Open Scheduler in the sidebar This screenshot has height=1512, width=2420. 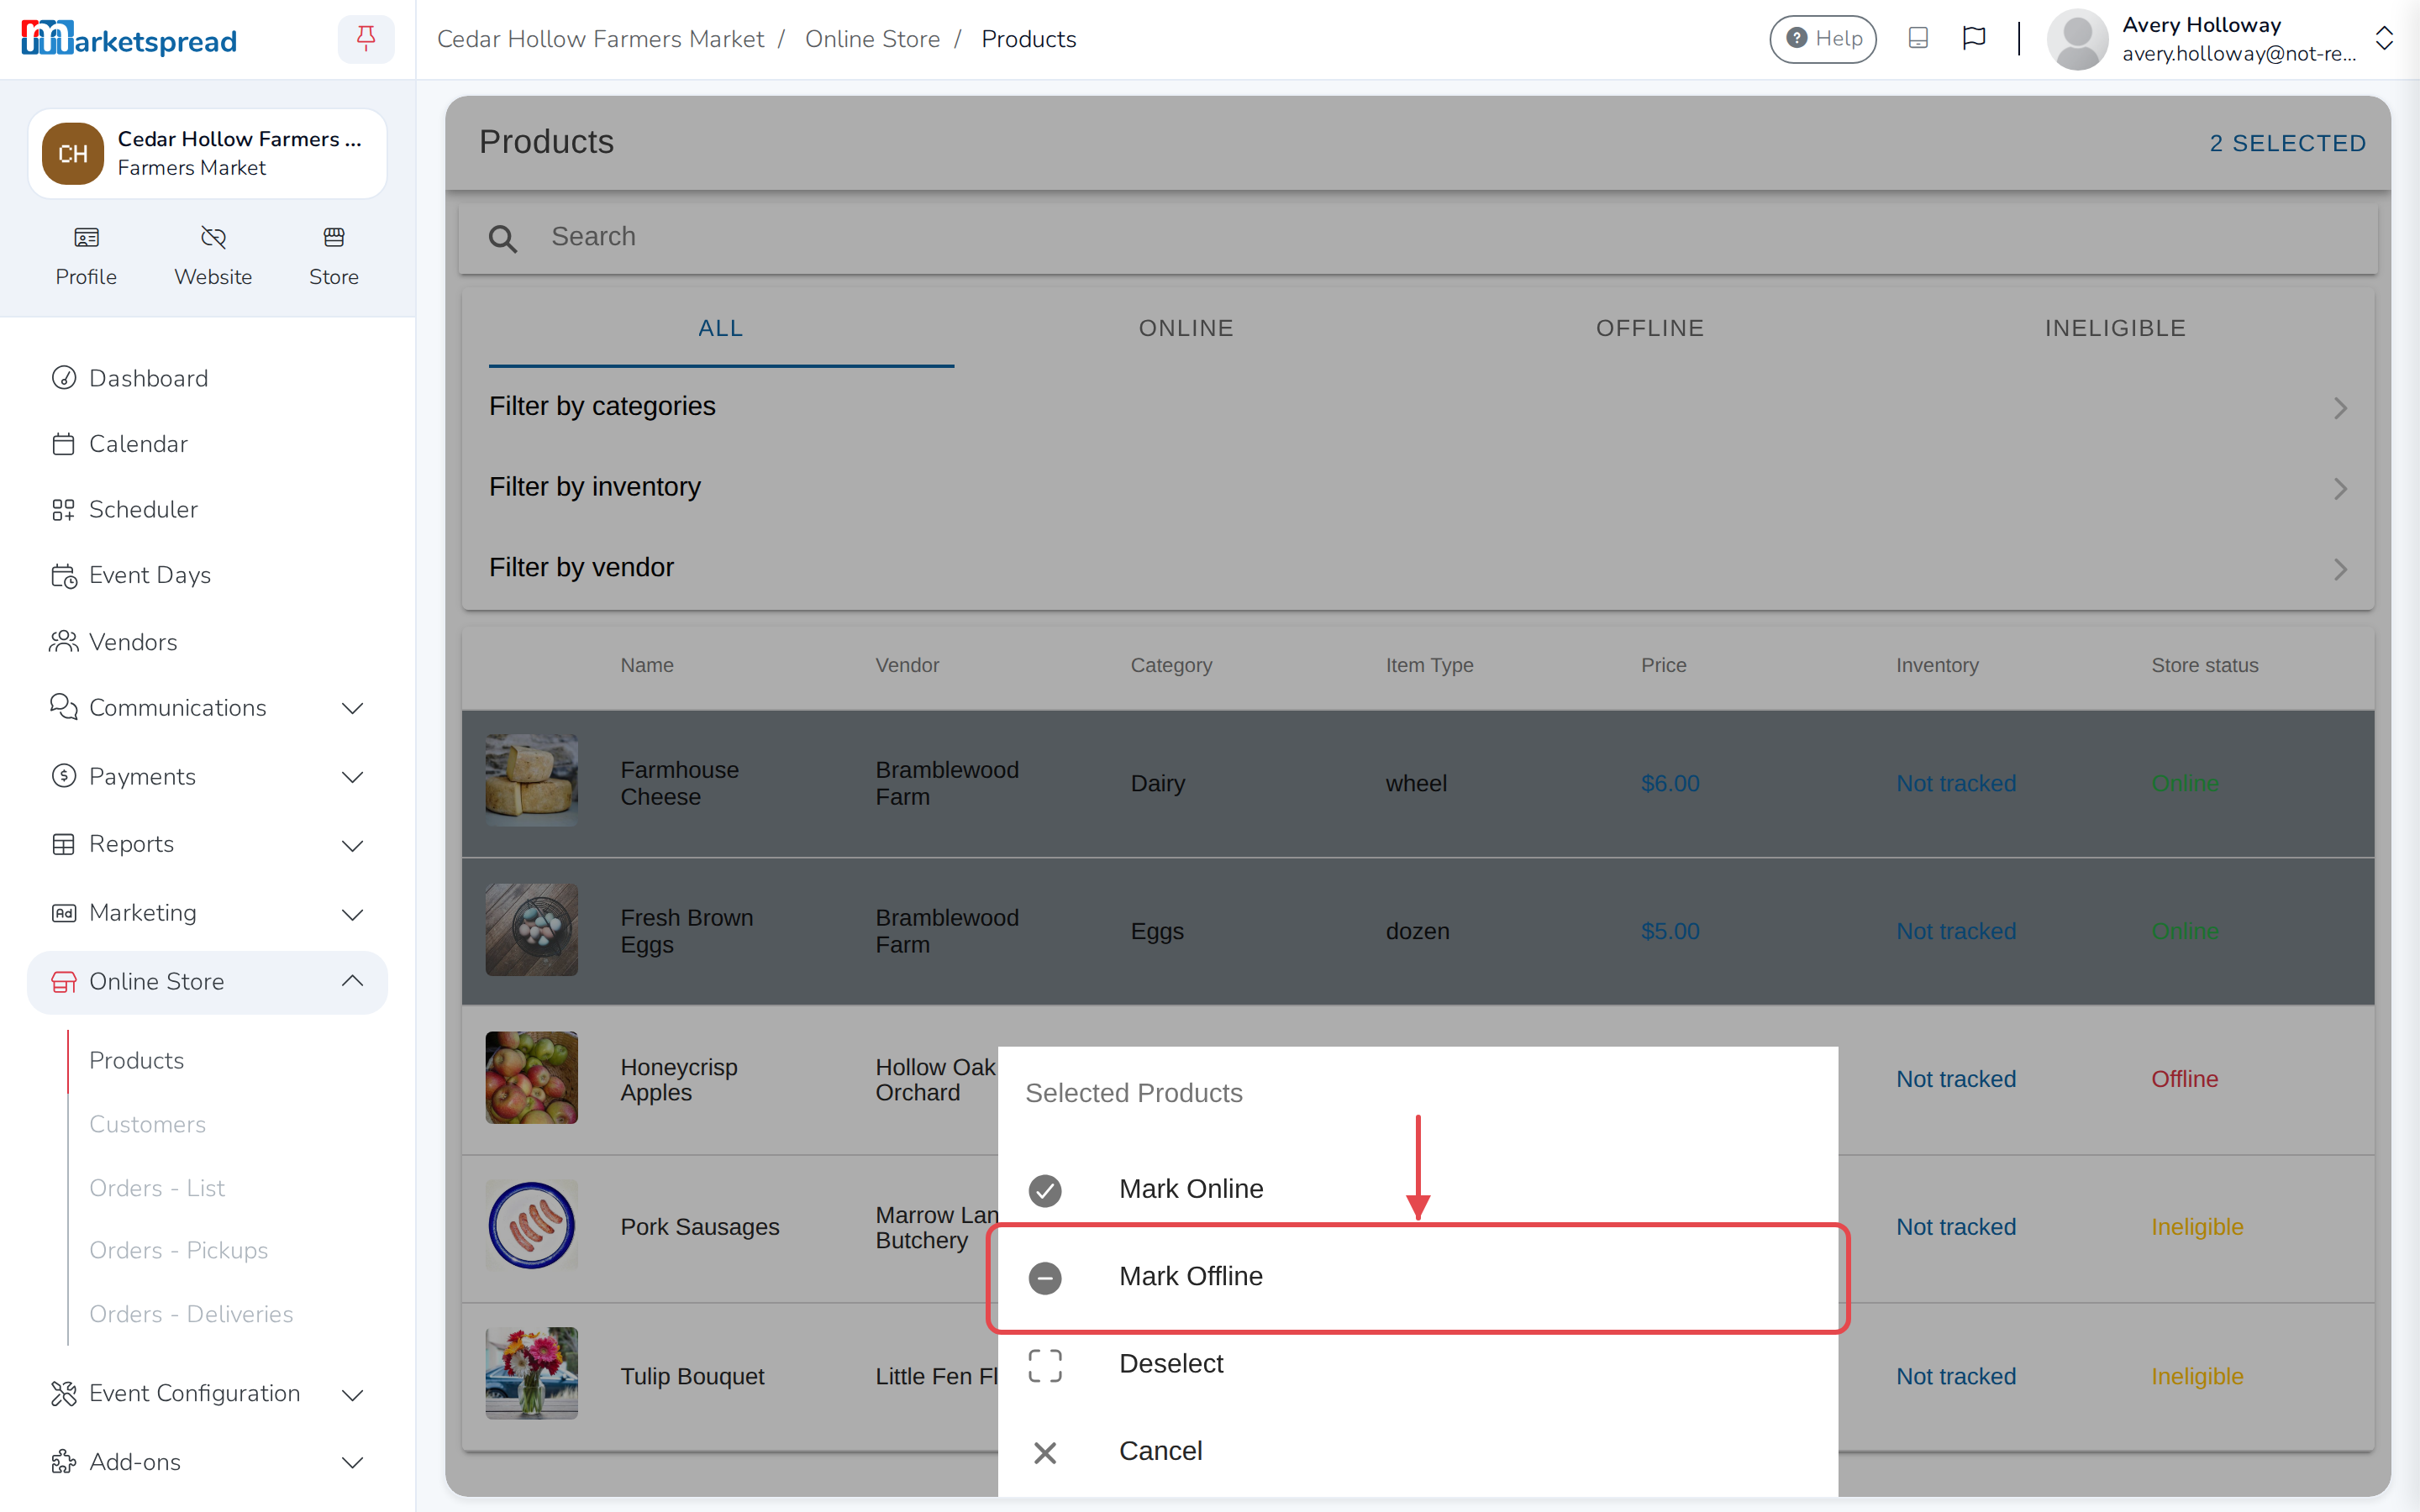(207, 509)
